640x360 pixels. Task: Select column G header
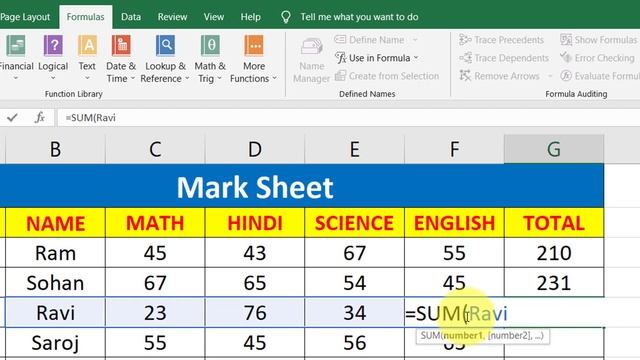[554, 149]
